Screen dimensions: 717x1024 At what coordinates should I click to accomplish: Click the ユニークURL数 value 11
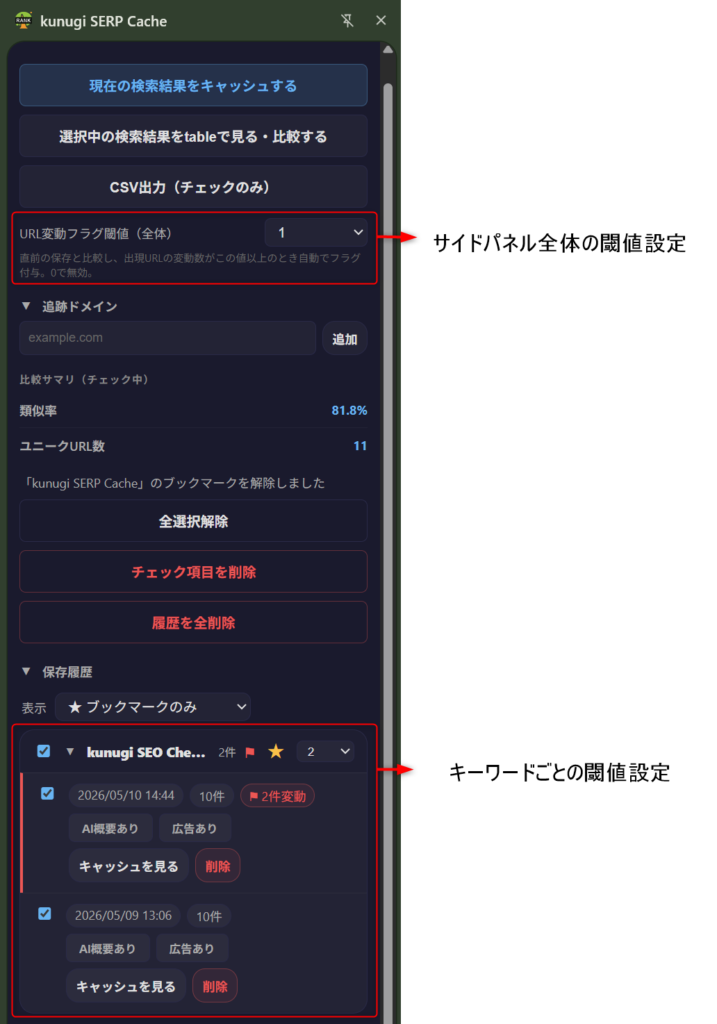click(360, 445)
